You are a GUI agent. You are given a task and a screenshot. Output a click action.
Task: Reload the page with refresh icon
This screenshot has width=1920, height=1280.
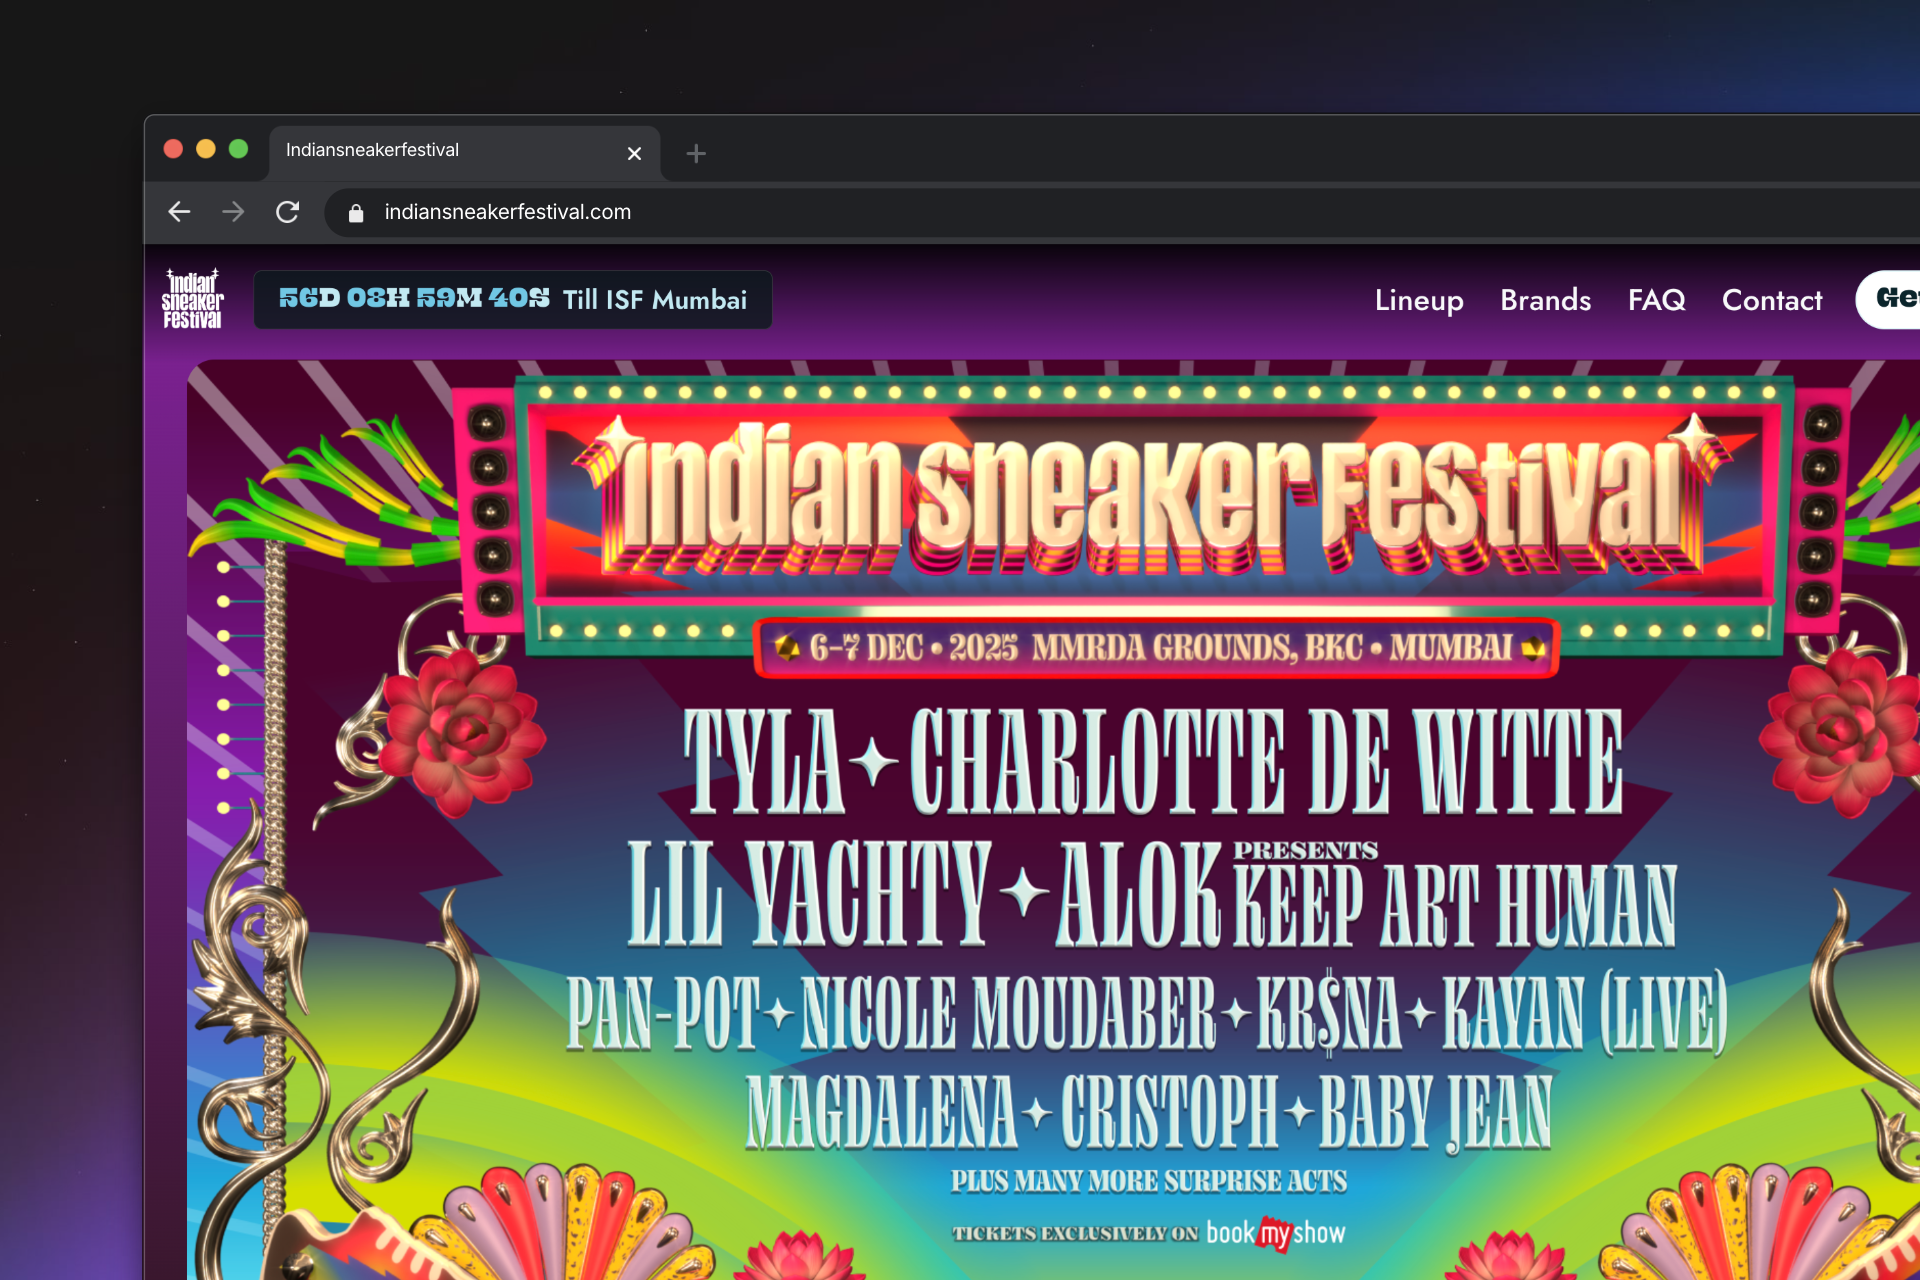click(288, 212)
